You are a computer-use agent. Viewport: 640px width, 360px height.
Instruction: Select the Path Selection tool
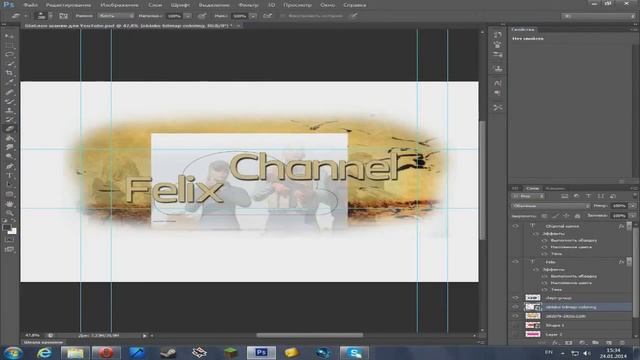(9, 184)
